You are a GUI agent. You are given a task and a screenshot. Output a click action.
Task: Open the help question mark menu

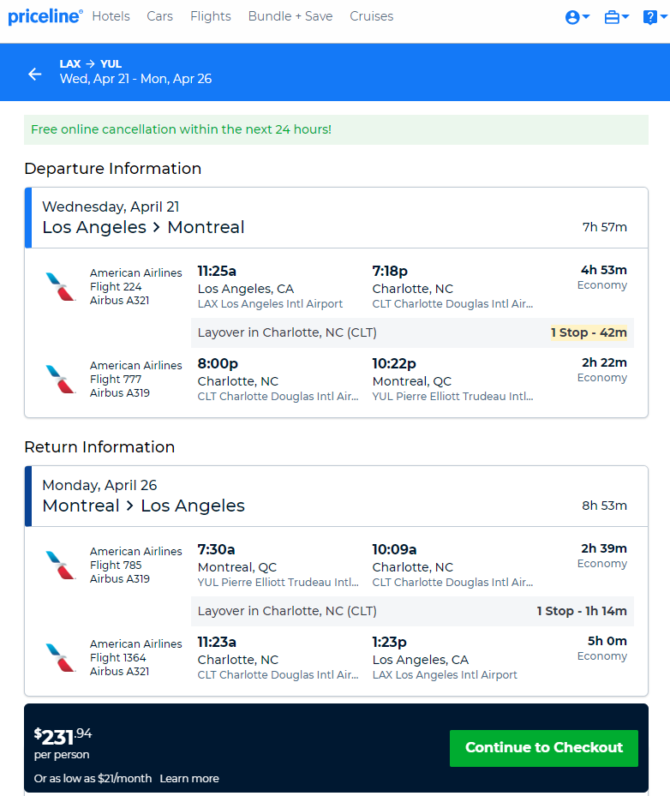coord(655,17)
